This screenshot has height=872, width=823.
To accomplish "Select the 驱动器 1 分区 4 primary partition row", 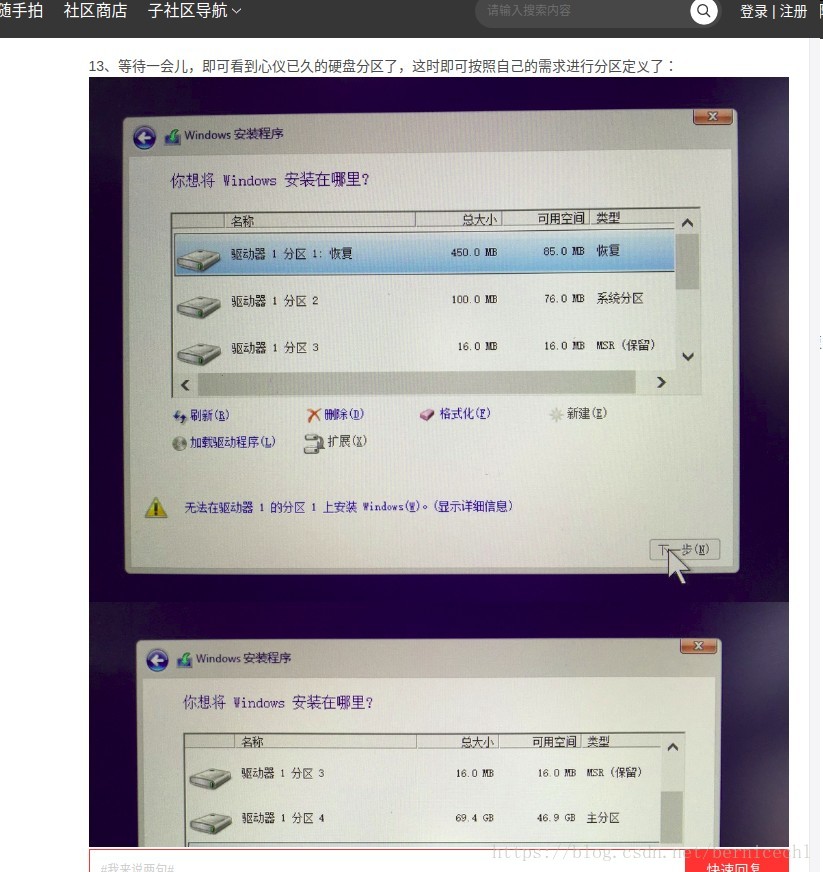I will point(424,818).
